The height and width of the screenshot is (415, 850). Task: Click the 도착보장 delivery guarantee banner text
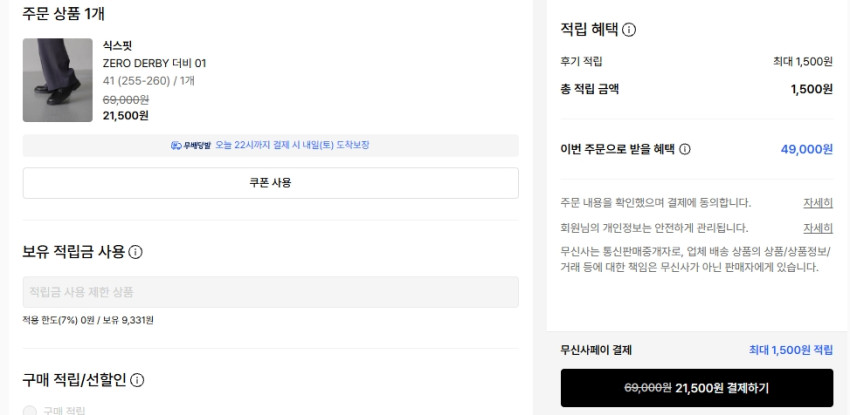(292, 145)
